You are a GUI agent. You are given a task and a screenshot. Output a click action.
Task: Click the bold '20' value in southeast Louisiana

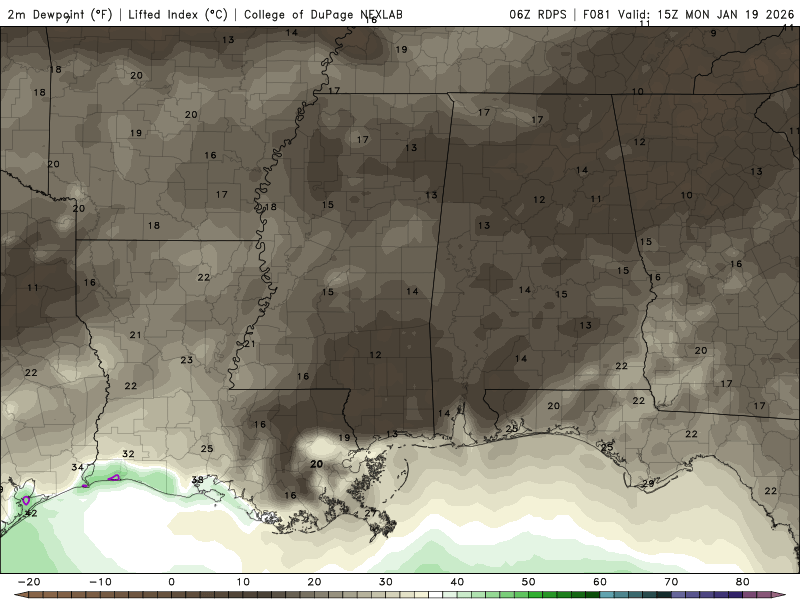(x=316, y=464)
